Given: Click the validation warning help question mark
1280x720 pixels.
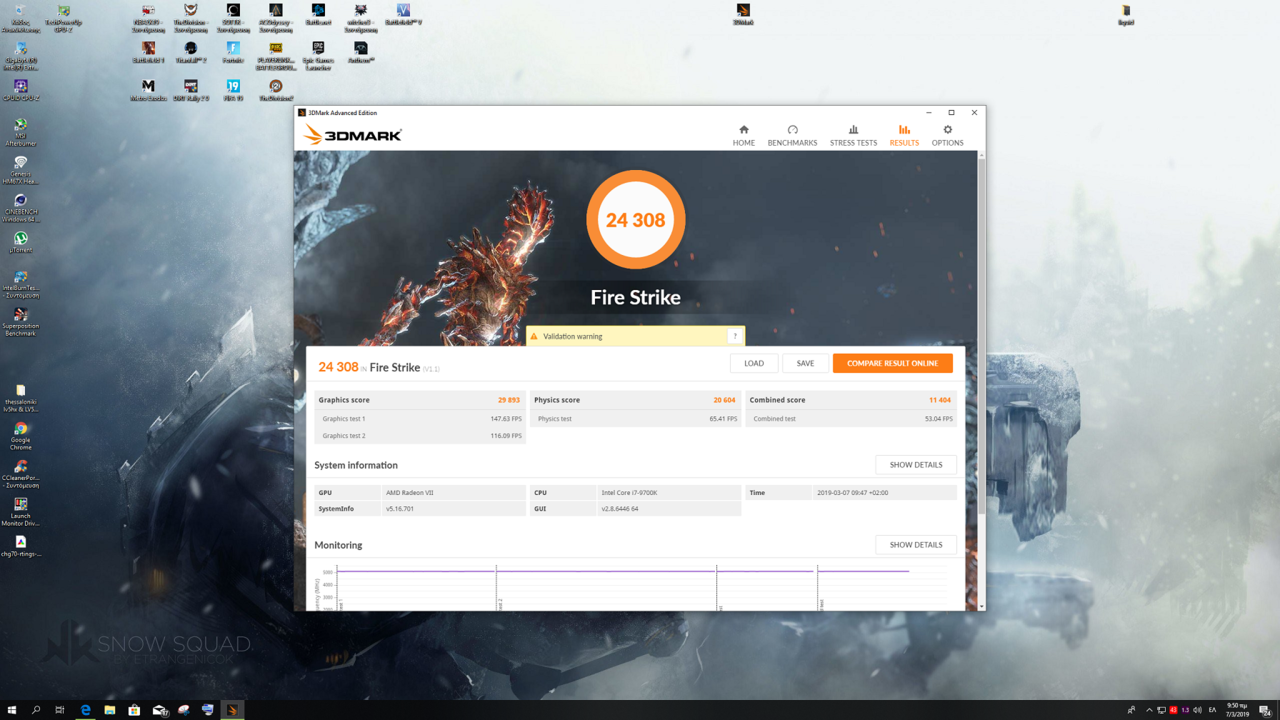Looking at the screenshot, I should click(735, 336).
